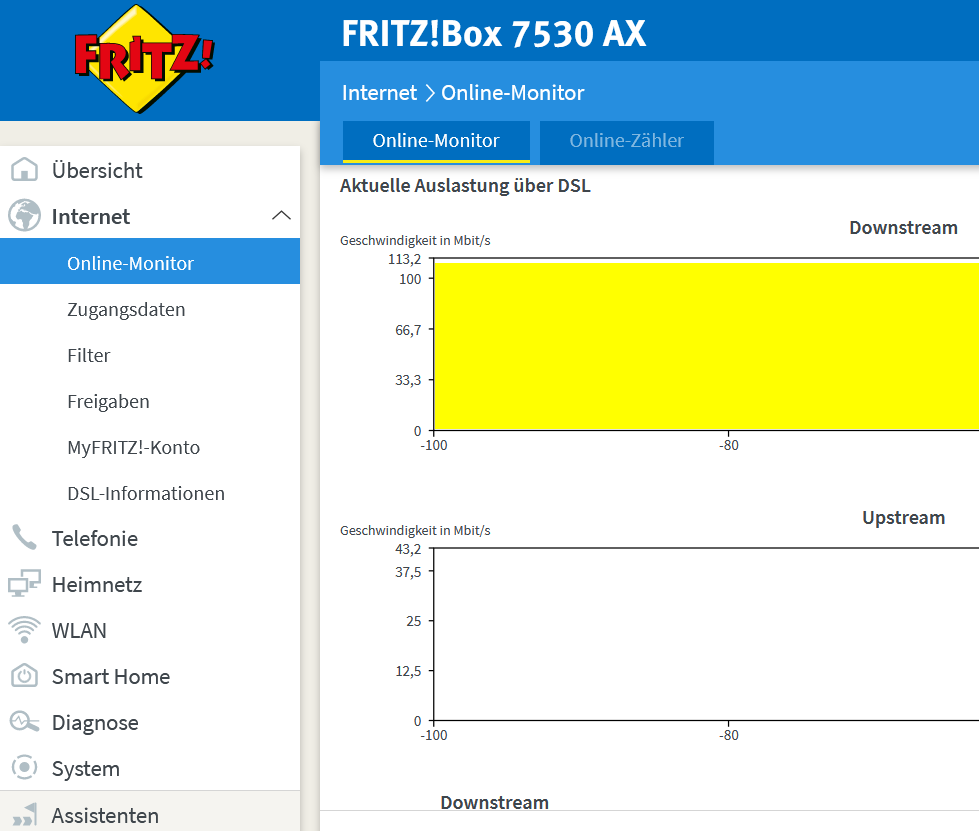The image size is (979, 831).
Task: Click the Übersicht house icon
Action: (x=24, y=170)
